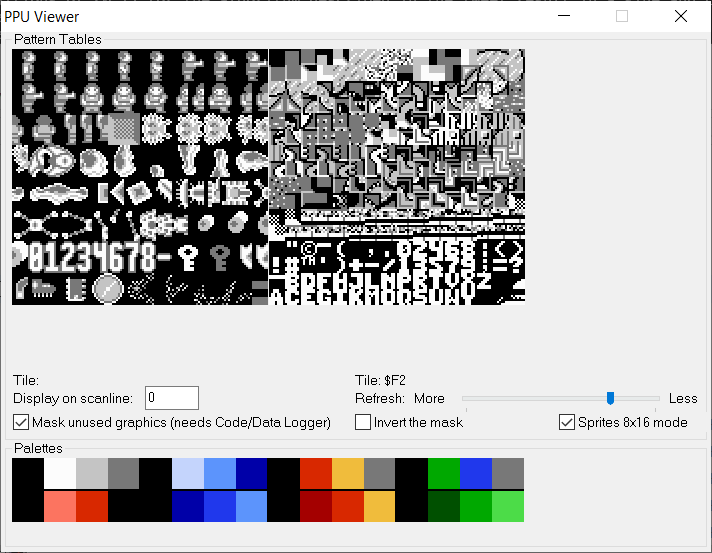Minimize the PPU Viewer window
712x553 pixels.
pos(563,16)
